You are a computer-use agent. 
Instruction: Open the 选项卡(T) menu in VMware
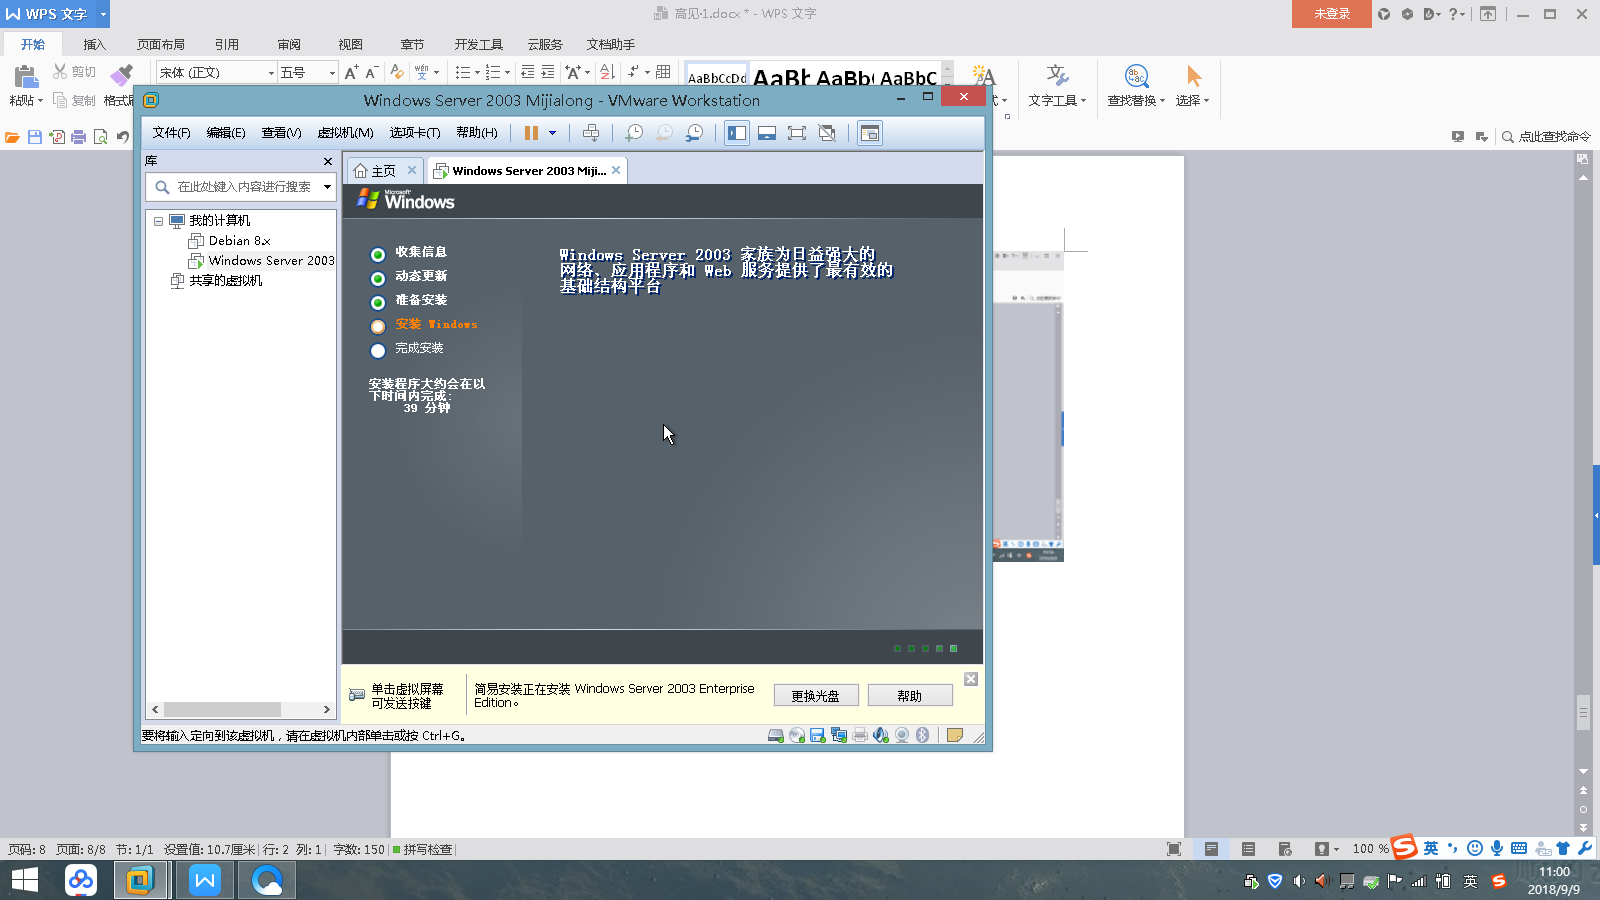click(415, 133)
